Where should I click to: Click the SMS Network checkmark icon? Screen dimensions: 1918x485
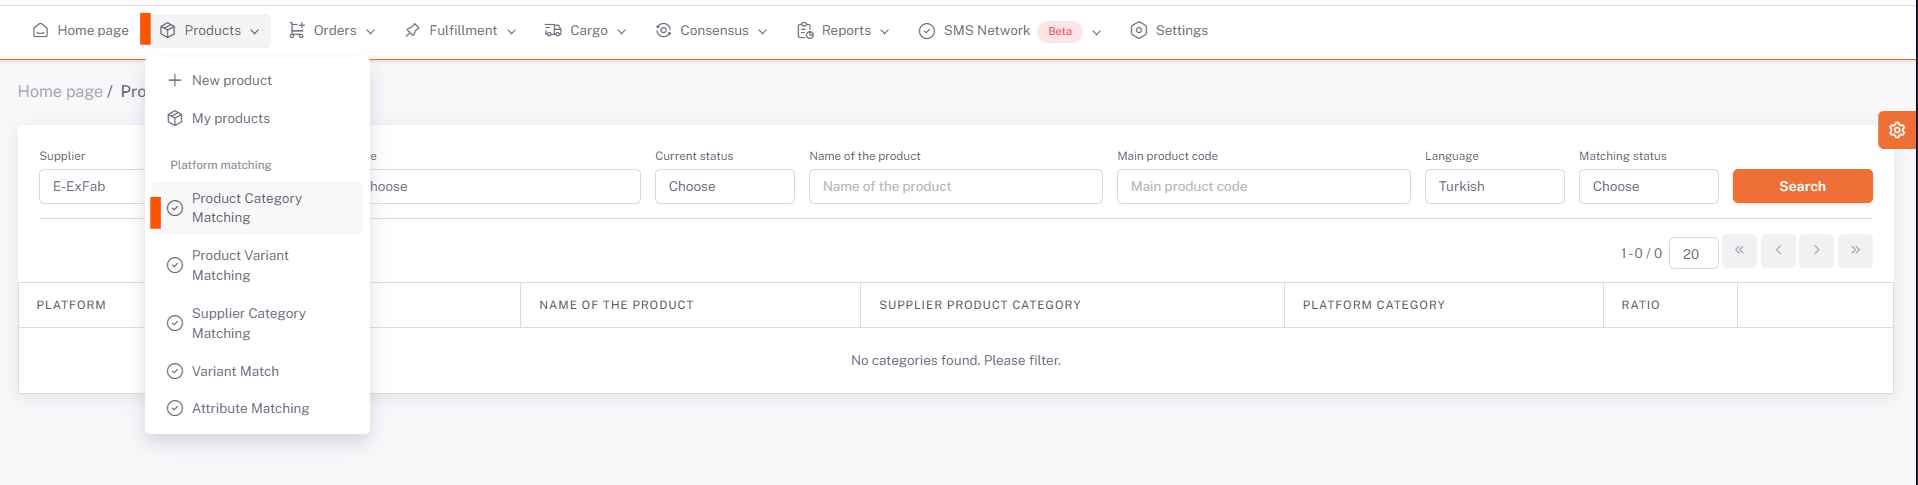pos(927,31)
